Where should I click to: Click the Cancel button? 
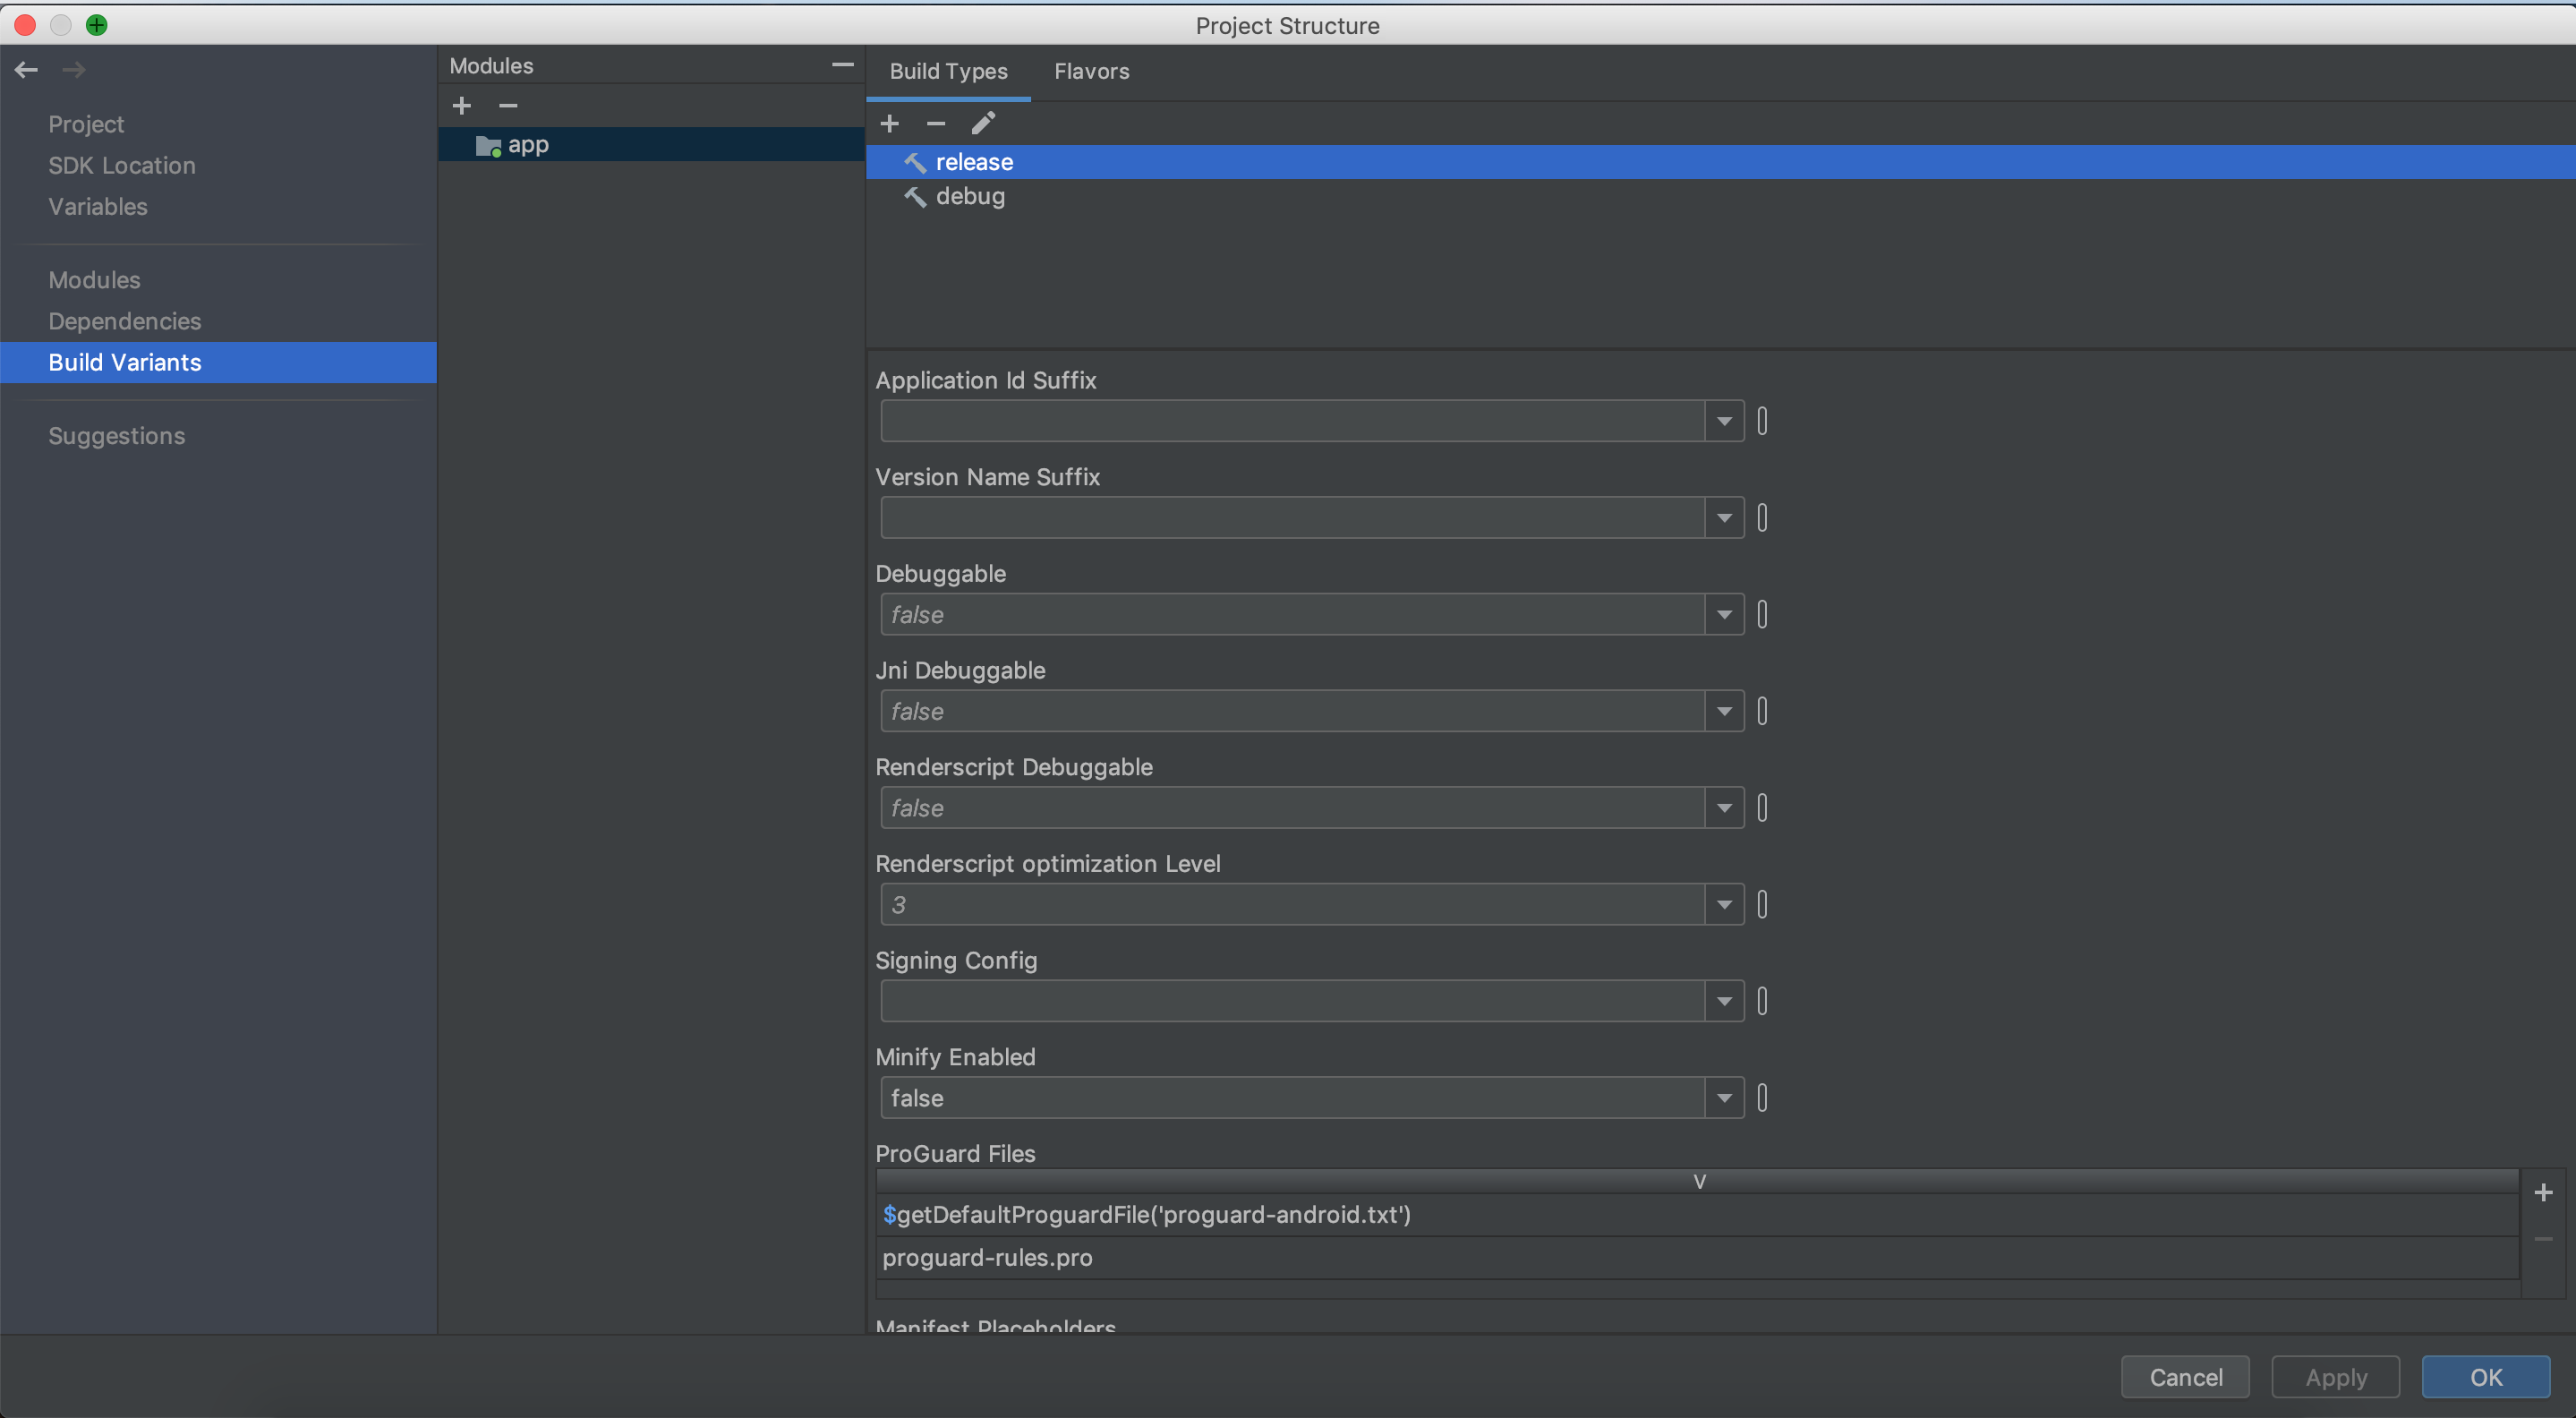[x=2185, y=1377]
